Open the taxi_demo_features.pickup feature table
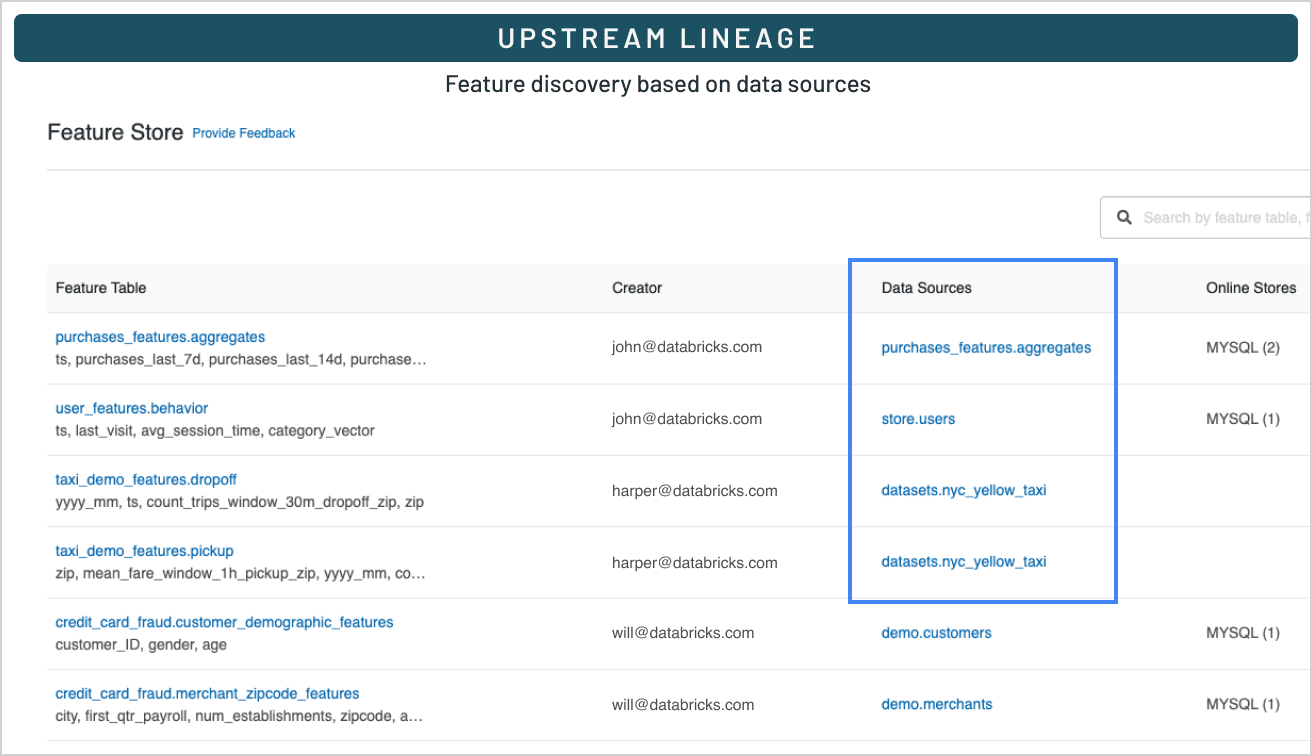The image size is (1312, 756). pos(144,551)
